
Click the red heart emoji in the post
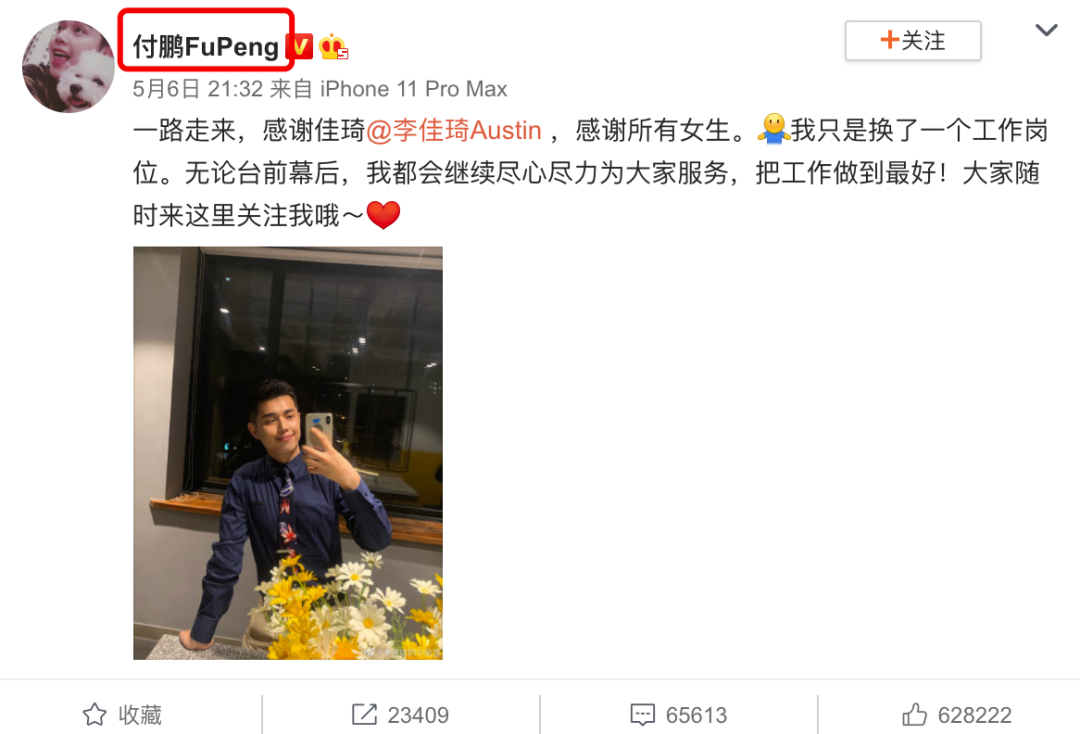pos(384,215)
